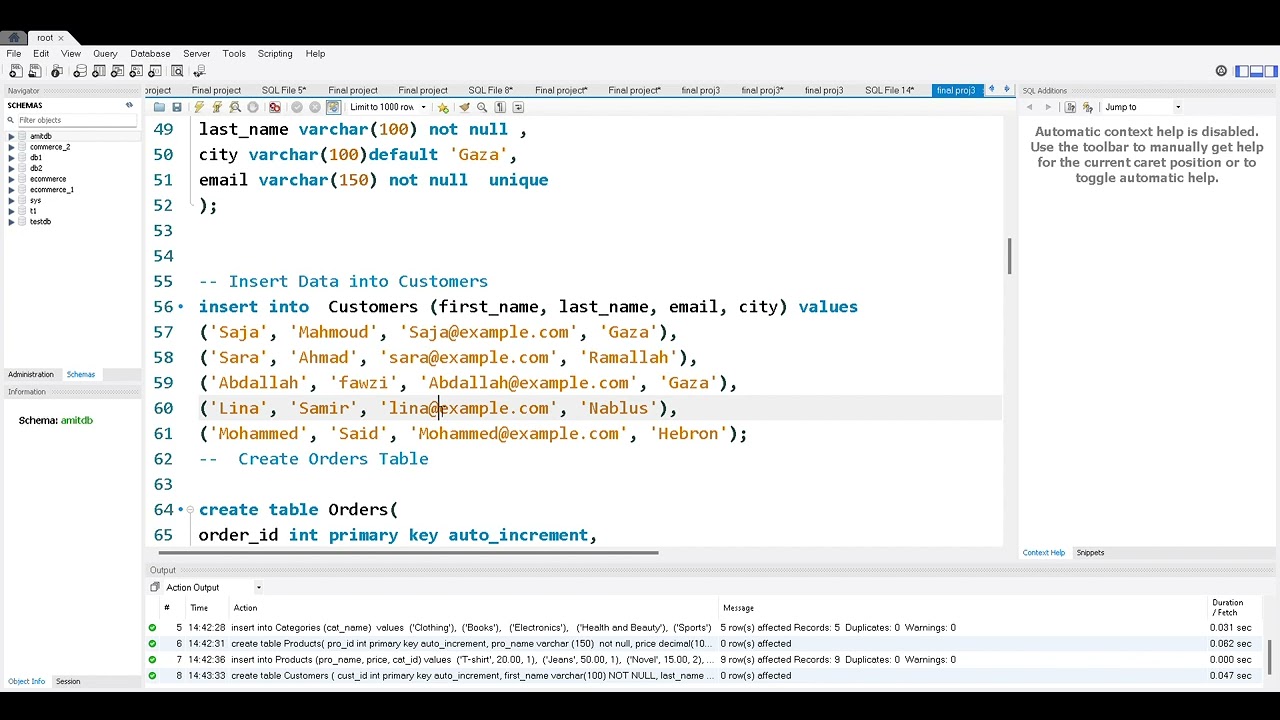Create new table icon
1280x720 pixels.
[x=99, y=71]
